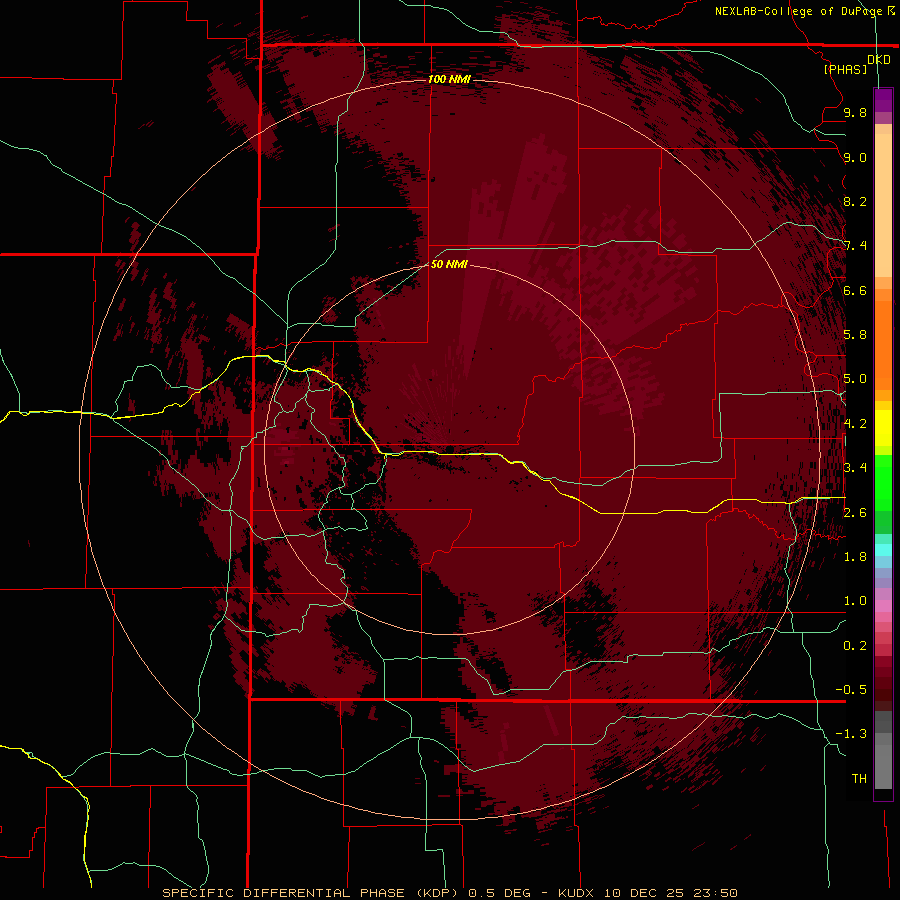Screen dimensions: 900x900
Task: Click the bright green segment of the color scale
Action: click(x=883, y=482)
